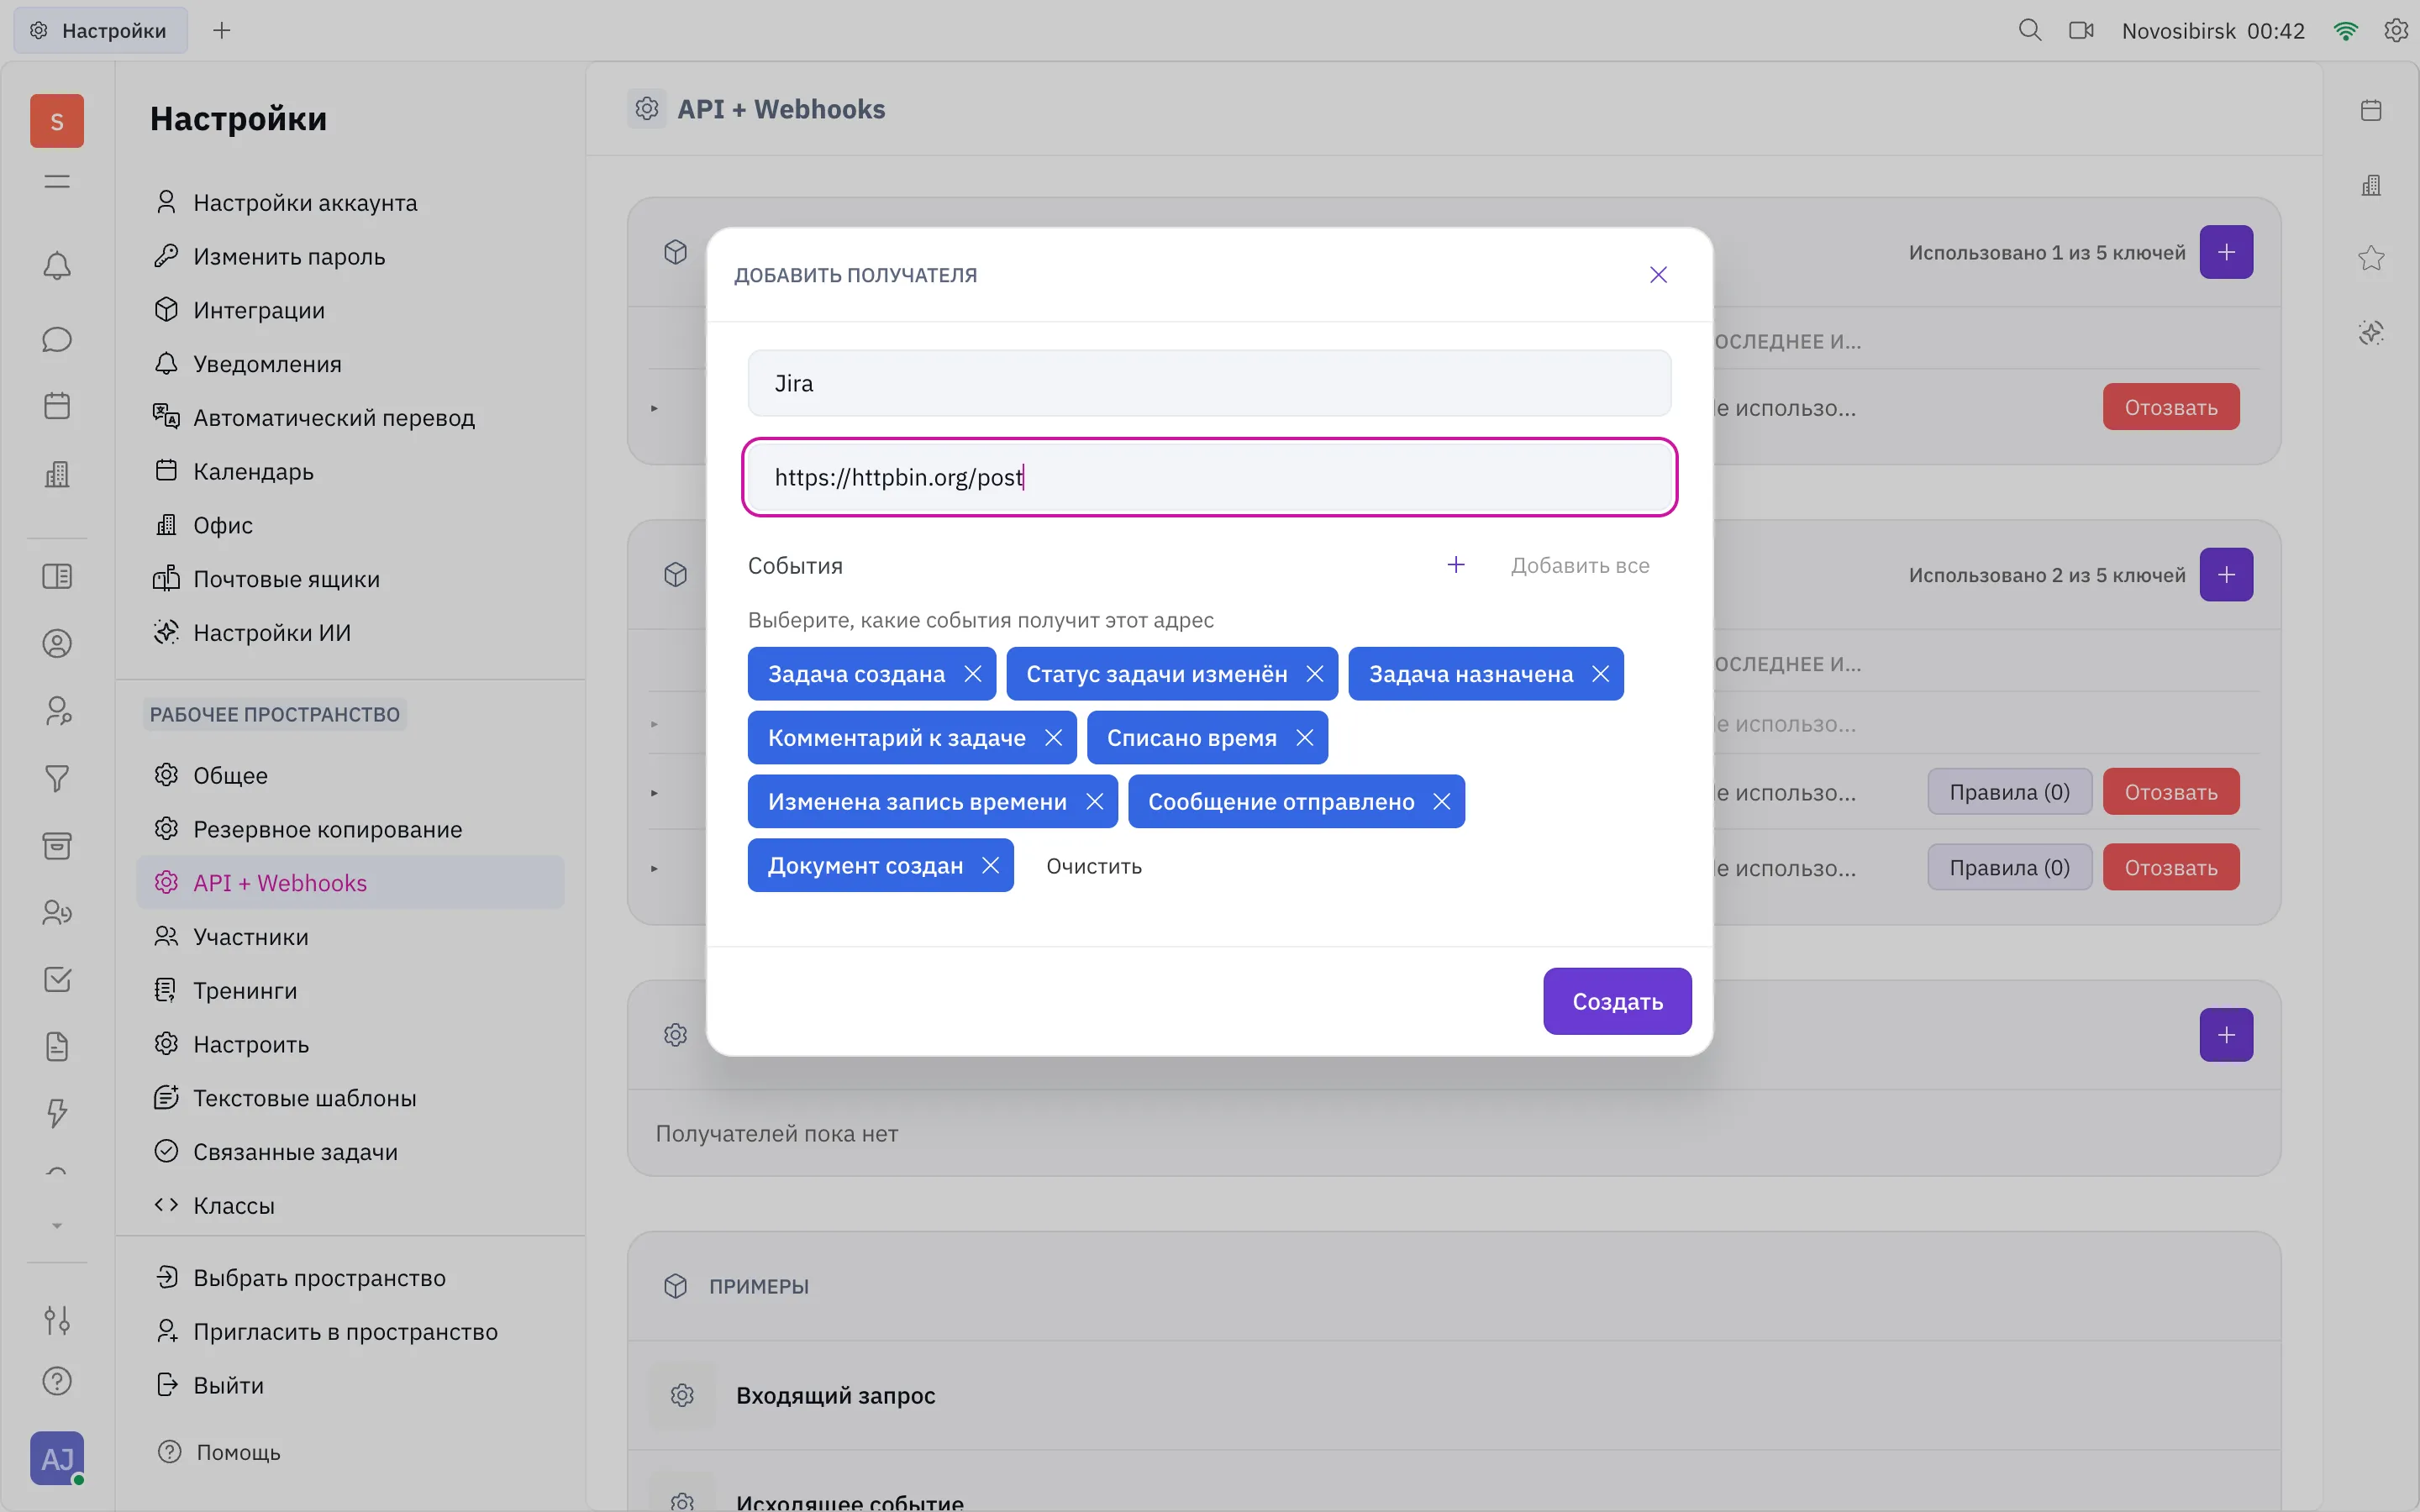
Task: Open the funnel filter icon in sidebar
Action: 57,779
